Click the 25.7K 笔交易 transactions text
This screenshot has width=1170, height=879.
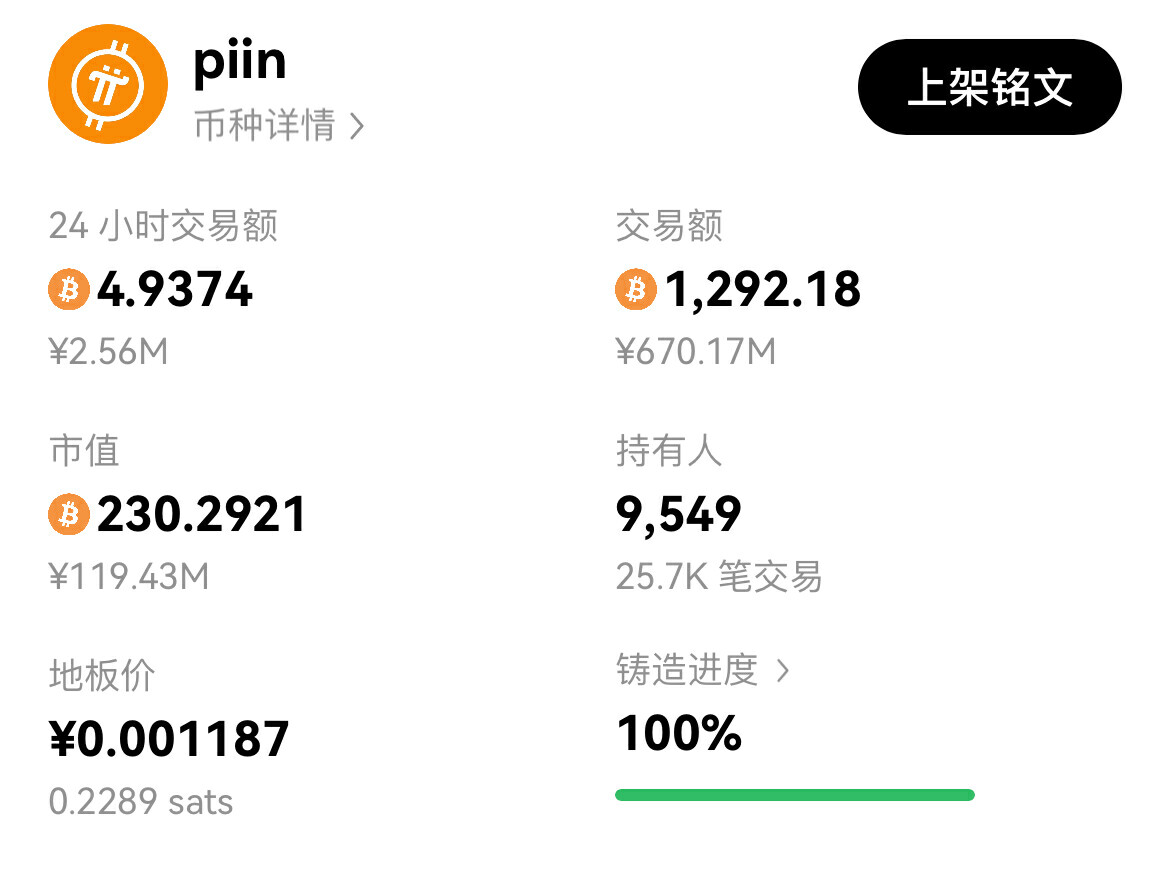(x=718, y=577)
